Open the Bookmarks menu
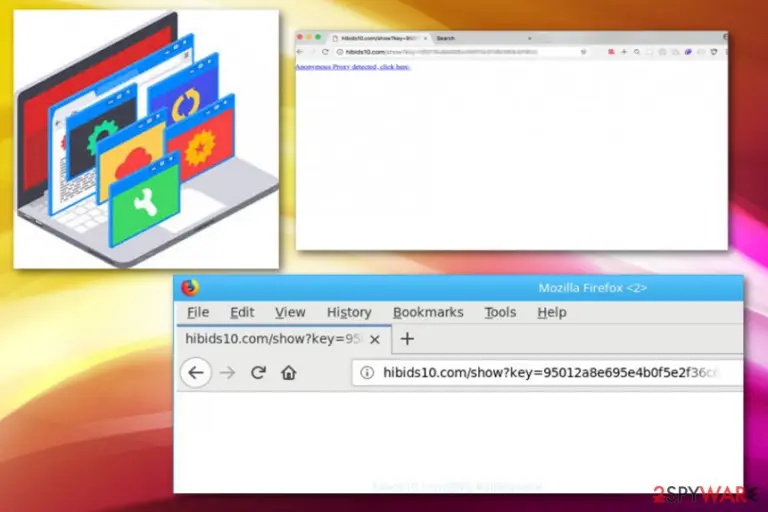This screenshot has height=512, width=768. [x=428, y=312]
